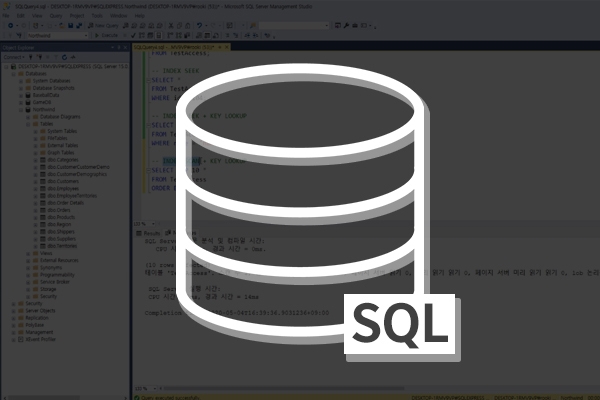Image resolution: width=600 pixels, height=400 pixels.
Task: Expand the Server Objects node
Action: click(14, 311)
